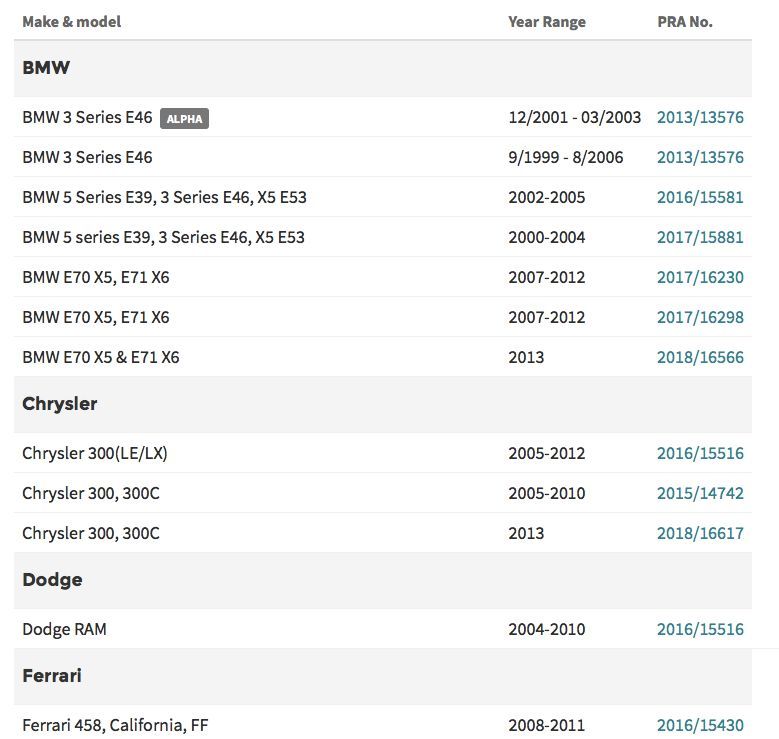The image size is (779, 739).
Task: Click the 'Year Range' column header
Action: [x=546, y=22]
